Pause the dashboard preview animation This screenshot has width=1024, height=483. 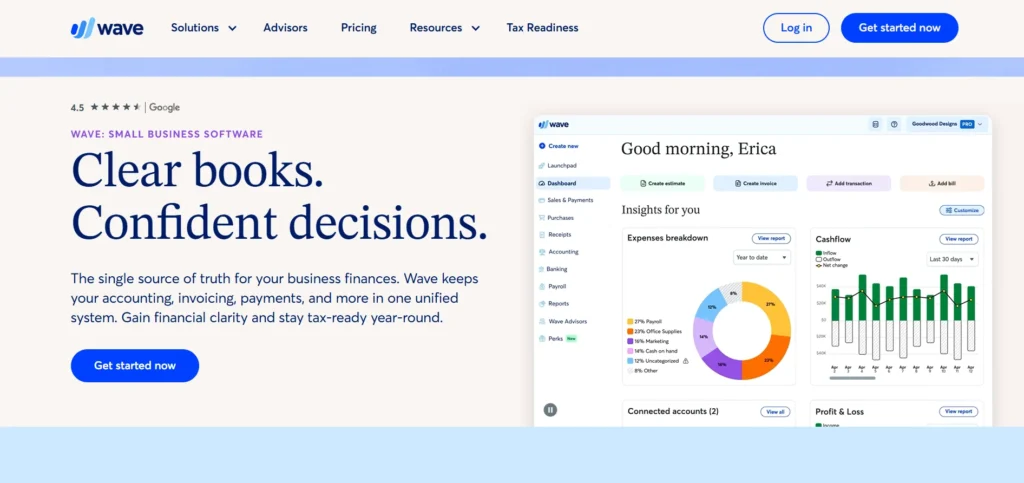(x=551, y=410)
